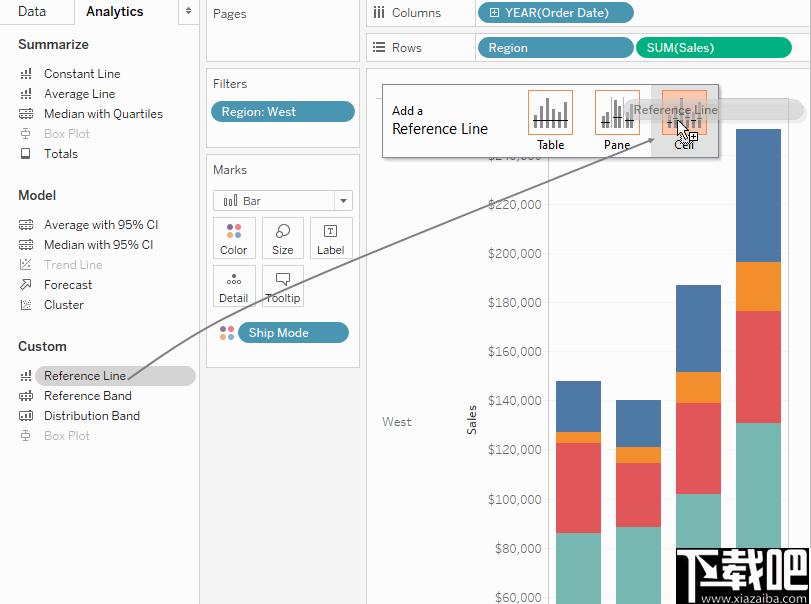
Task: Click the SUM(Sales) pill on Rows
Action: pos(713,48)
